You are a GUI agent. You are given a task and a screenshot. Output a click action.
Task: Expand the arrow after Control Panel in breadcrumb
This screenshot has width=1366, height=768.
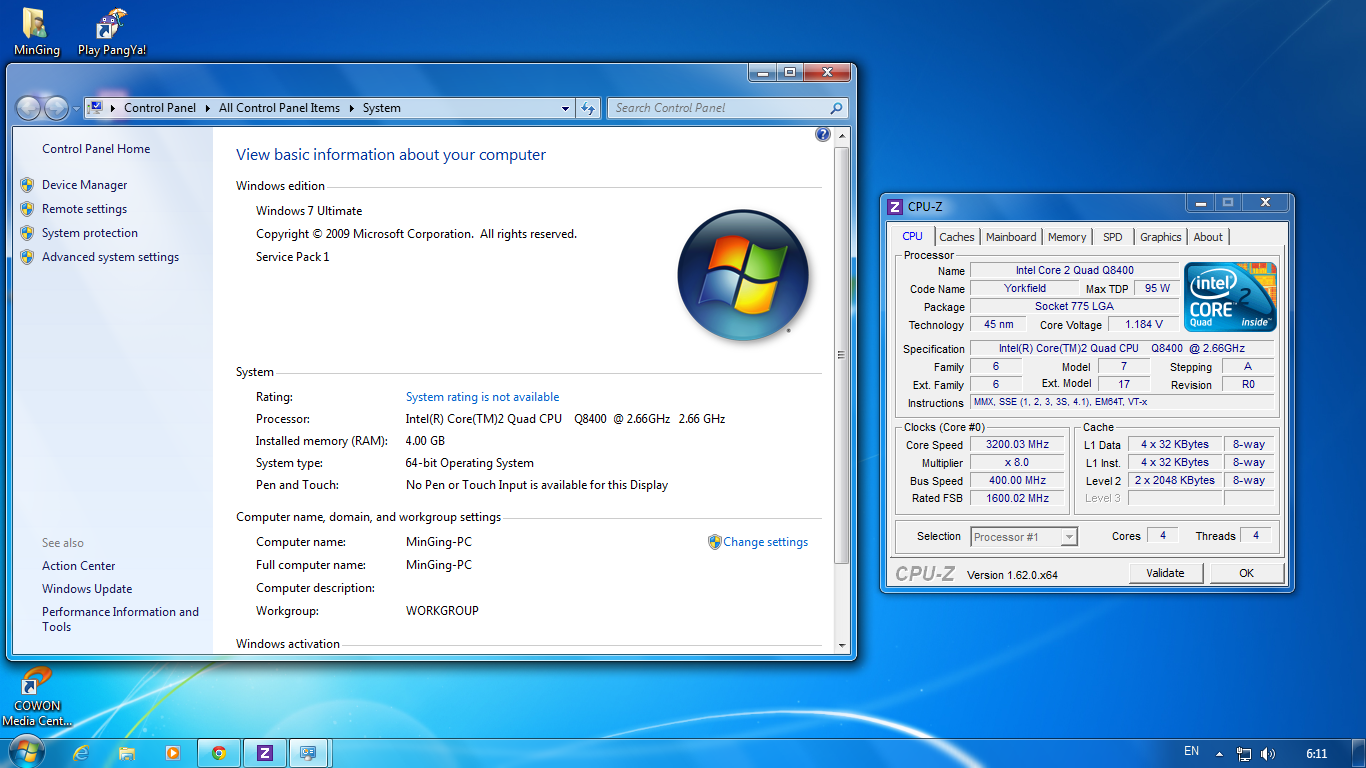tap(208, 108)
